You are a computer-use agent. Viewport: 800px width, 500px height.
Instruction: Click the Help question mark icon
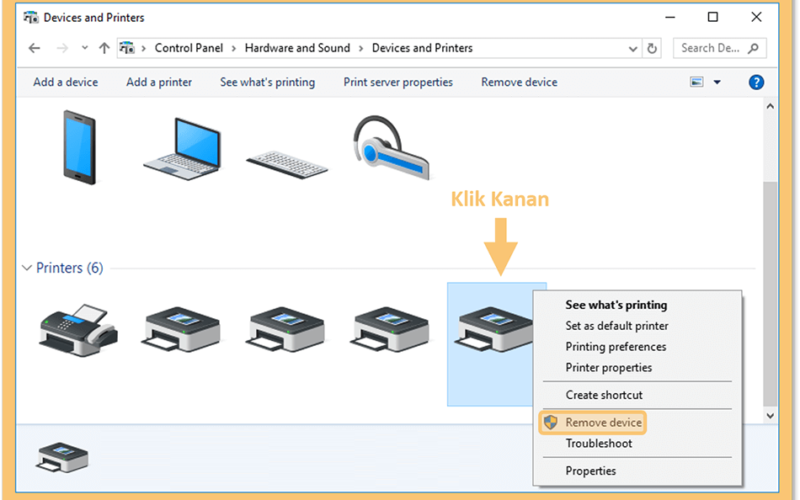[x=756, y=82]
